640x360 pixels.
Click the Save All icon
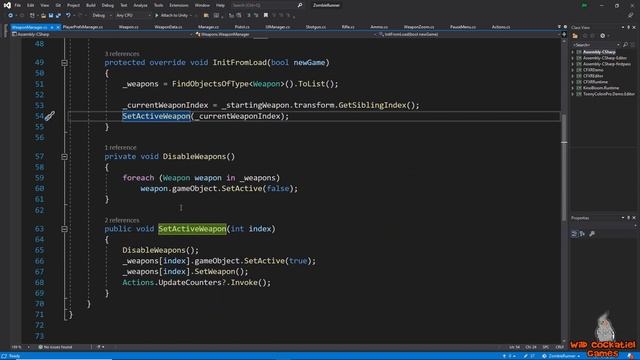58,16
